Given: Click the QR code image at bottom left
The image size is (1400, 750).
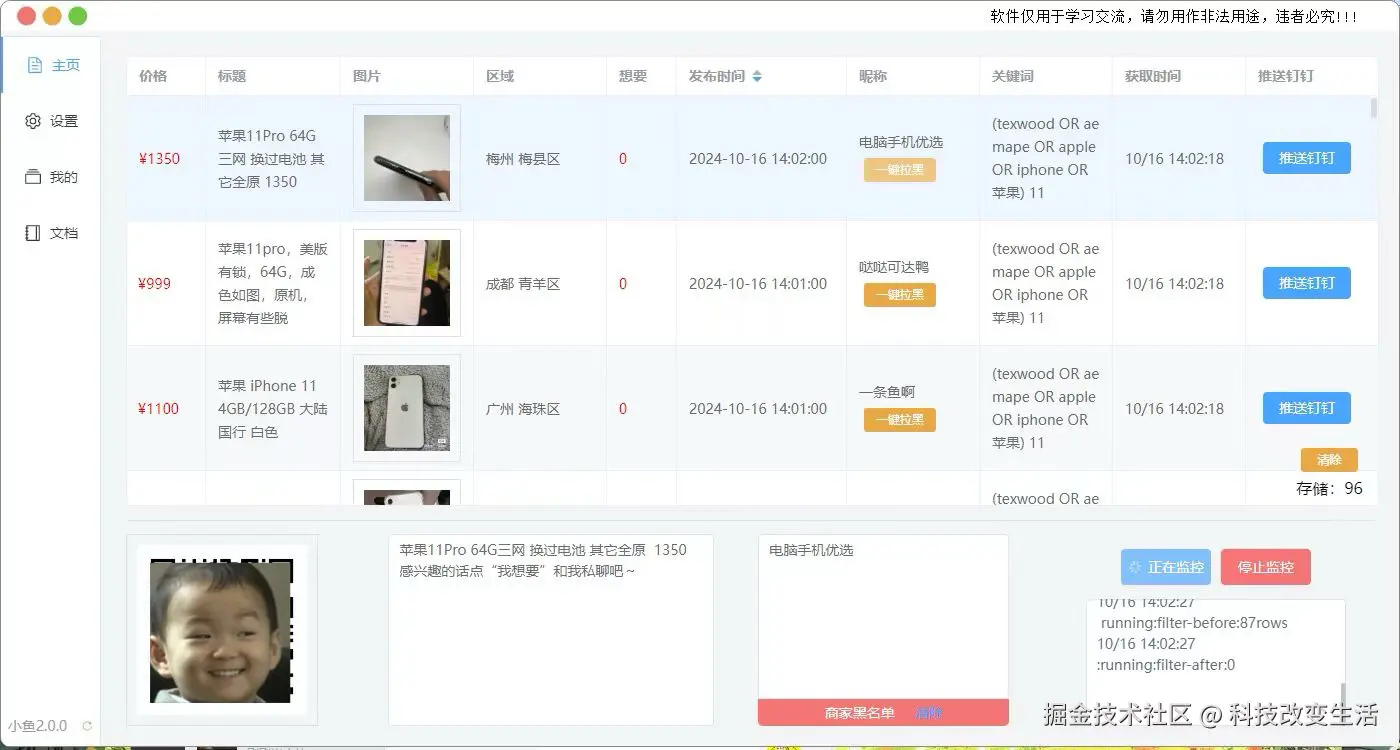Looking at the screenshot, I should pyautogui.click(x=222, y=630).
